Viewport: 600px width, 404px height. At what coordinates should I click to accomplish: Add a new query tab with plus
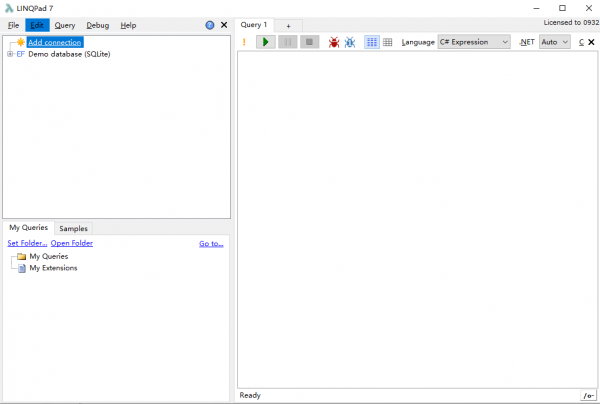289,26
